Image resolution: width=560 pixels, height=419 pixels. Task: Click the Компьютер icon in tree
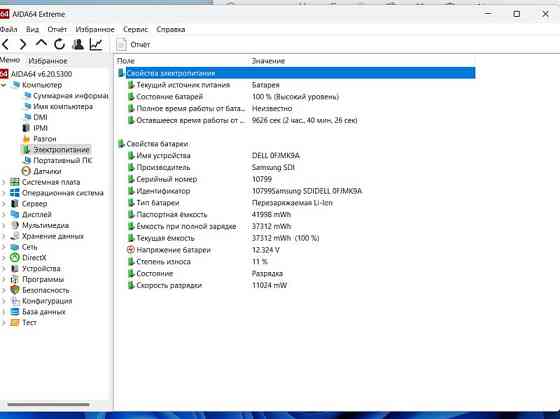[x=15, y=85]
